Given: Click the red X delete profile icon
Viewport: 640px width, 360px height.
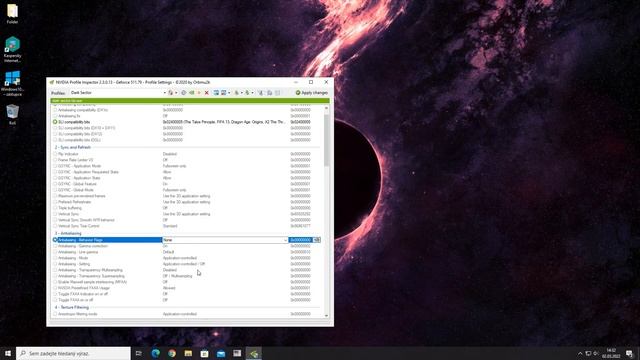Looking at the screenshot, I should point(207,93).
